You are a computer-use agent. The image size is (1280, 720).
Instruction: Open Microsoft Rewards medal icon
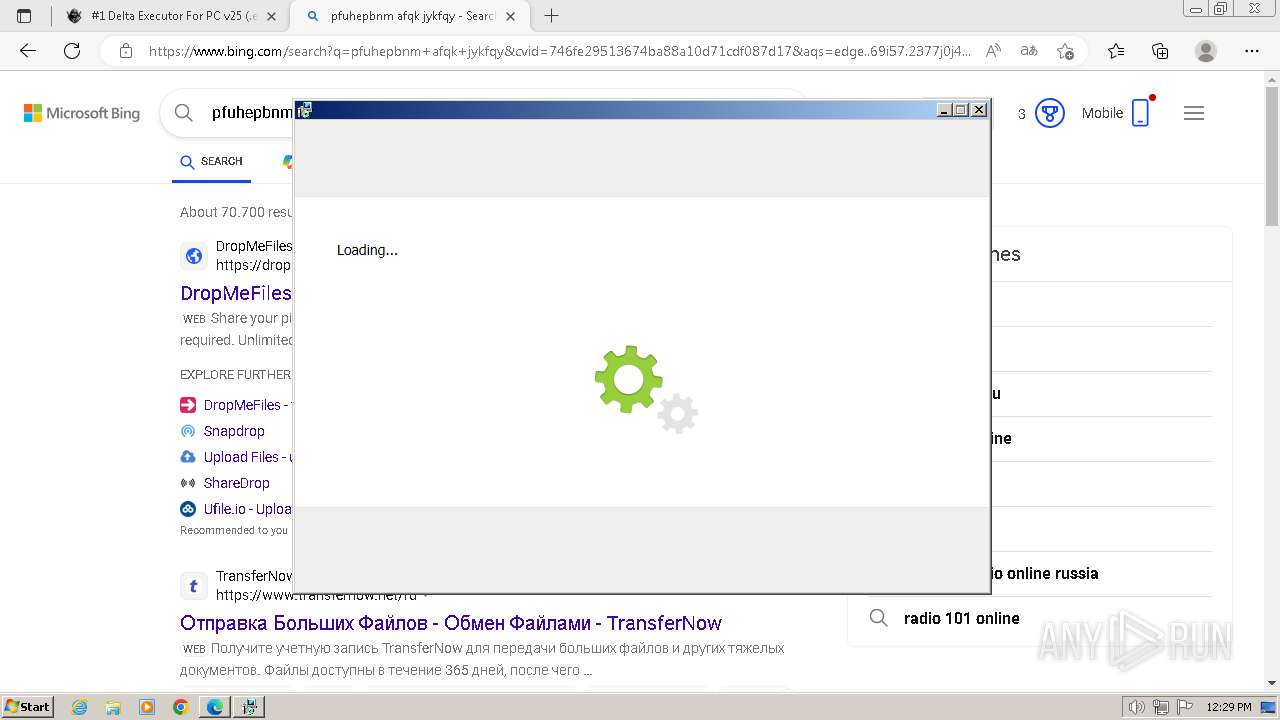1049,113
